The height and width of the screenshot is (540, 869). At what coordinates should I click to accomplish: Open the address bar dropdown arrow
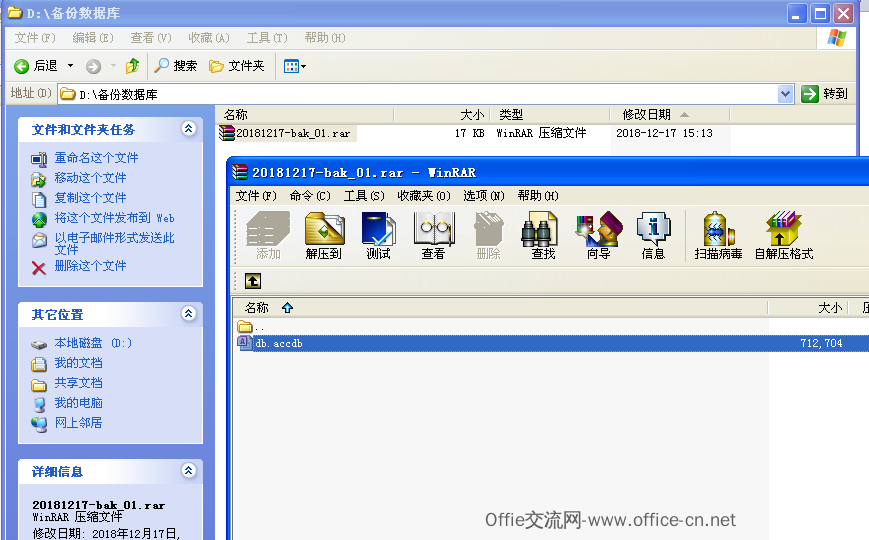coord(785,94)
